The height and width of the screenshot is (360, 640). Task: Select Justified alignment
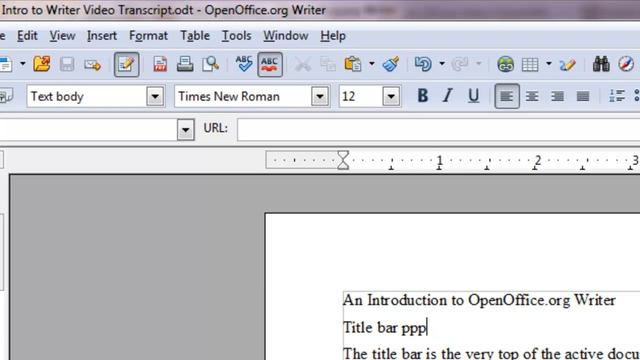583,96
